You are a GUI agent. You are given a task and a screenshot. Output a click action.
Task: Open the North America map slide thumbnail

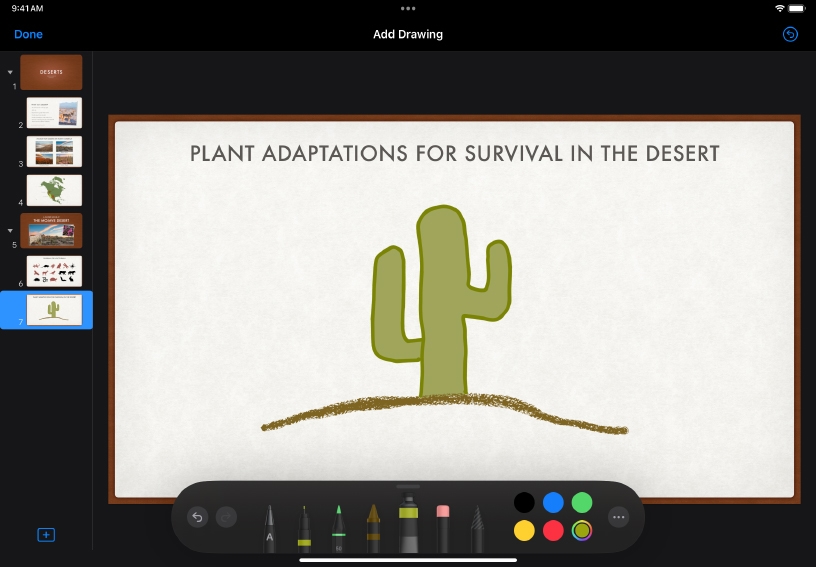click(54, 190)
